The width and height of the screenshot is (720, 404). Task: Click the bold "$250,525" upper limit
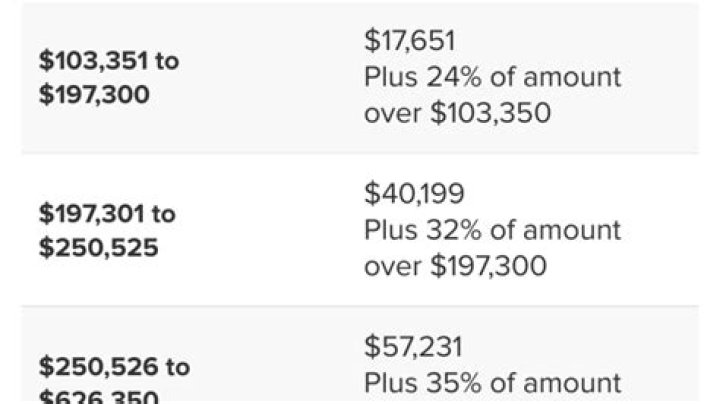click(x=98, y=247)
